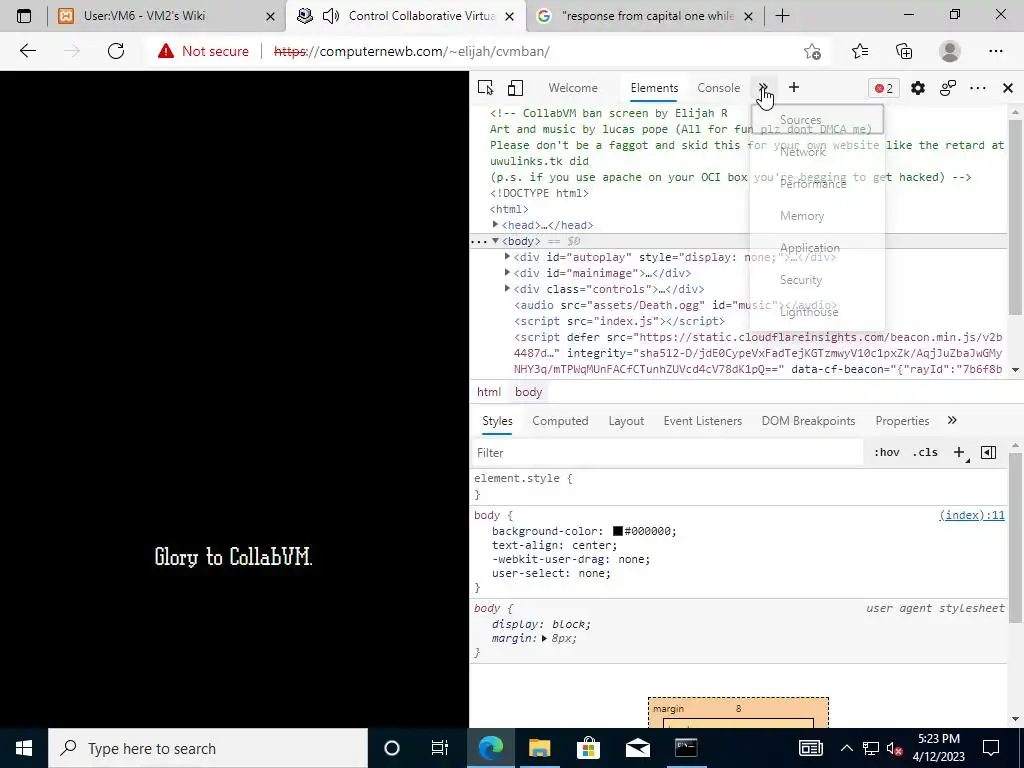Expand the div class controls node
The width and height of the screenshot is (1024, 768).
pyautogui.click(x=507, y=289)
